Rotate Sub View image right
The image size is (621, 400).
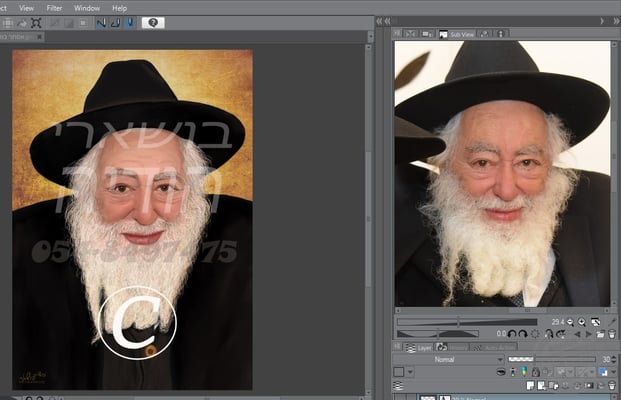pyautogui.click(x=523, y=334)
